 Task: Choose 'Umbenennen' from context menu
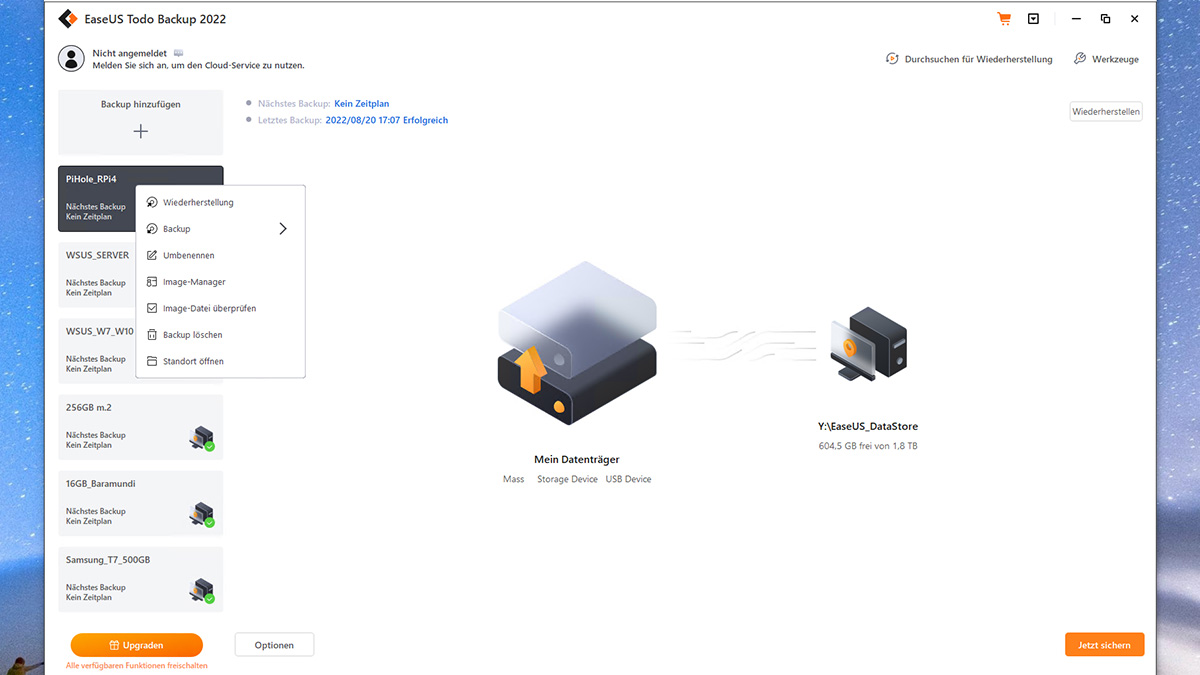tap(220, 255)
